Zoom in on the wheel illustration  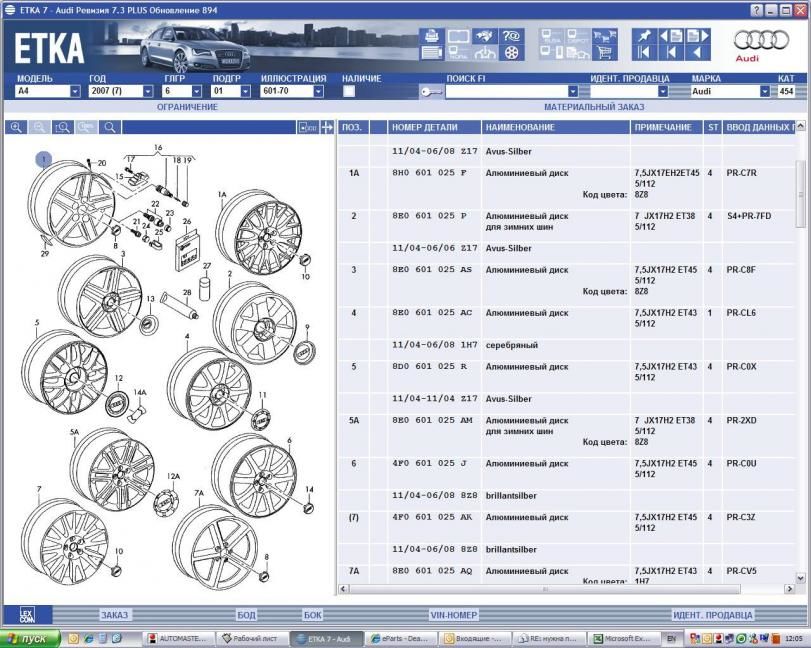click(16, 127)
